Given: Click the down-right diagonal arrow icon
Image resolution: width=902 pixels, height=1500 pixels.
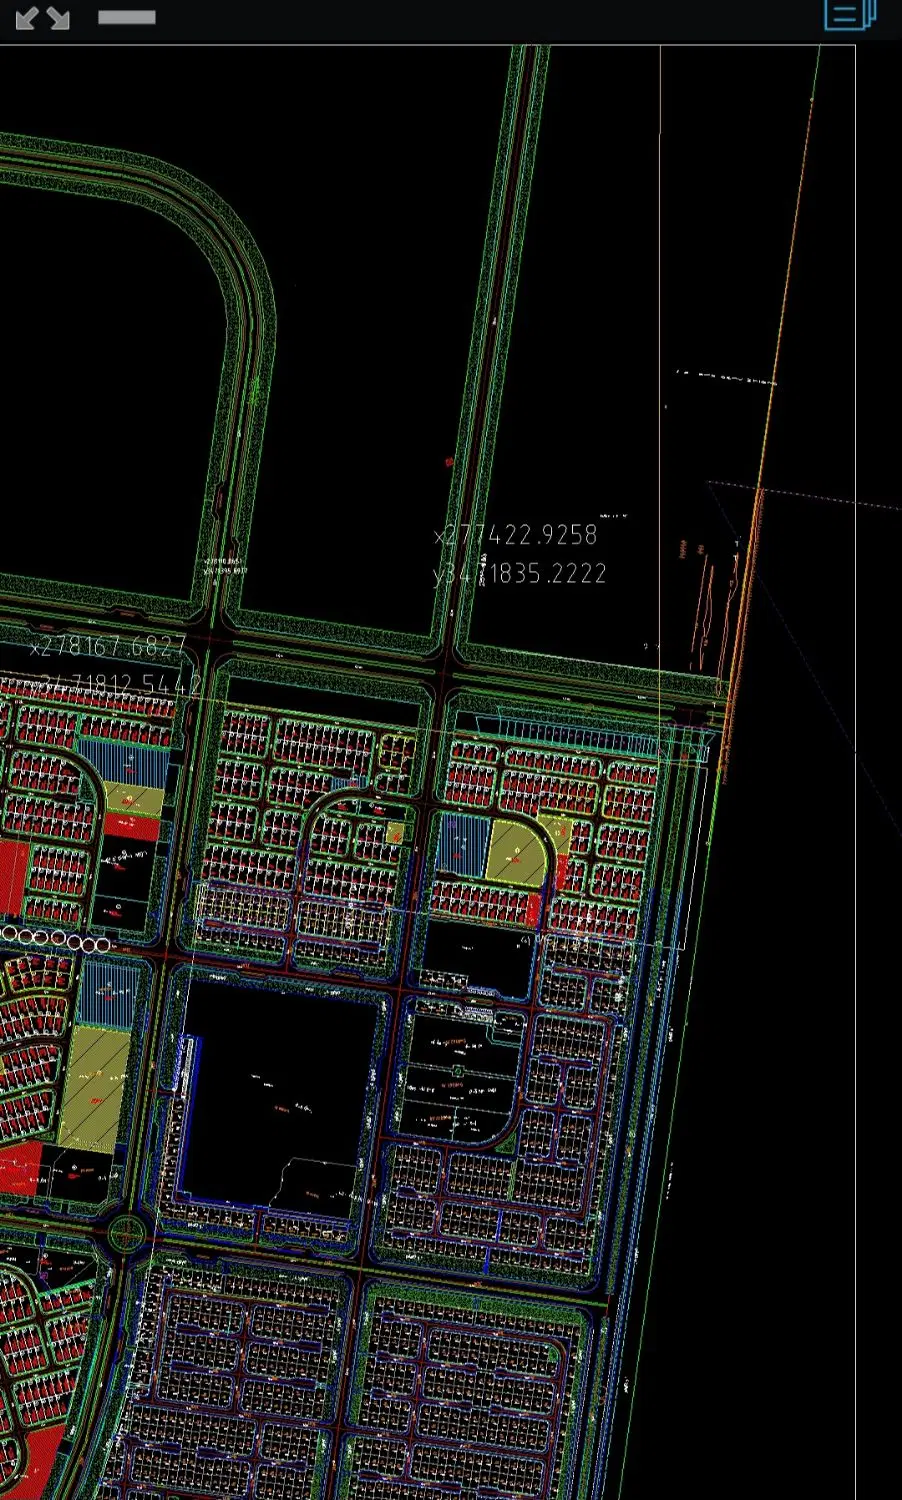Looking at the screenshot, I should 58,18.
